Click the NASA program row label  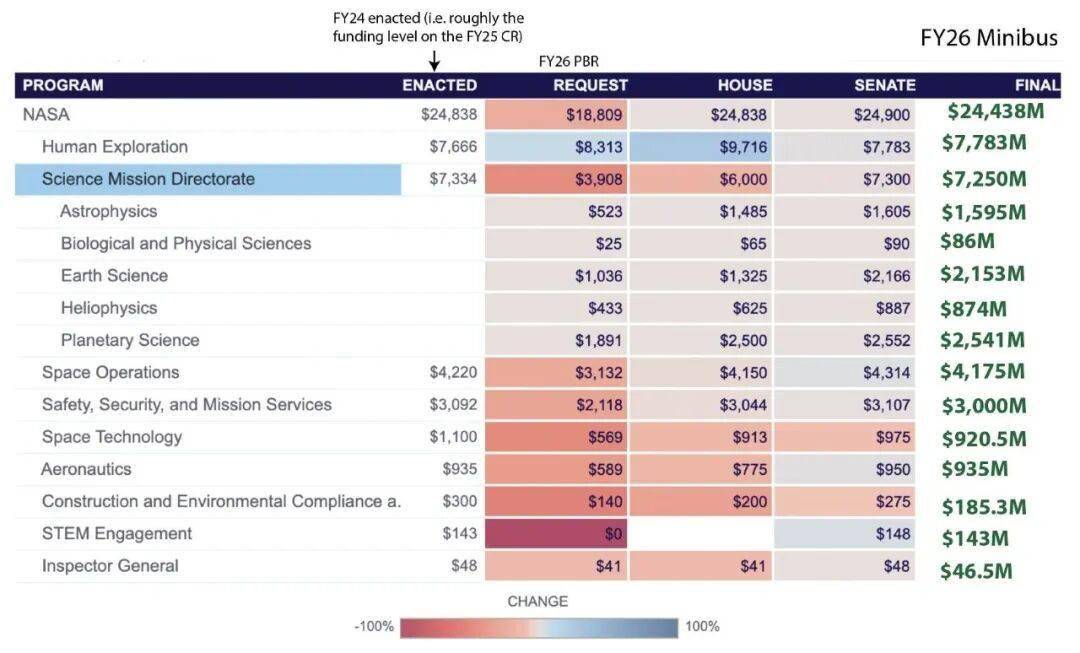click(x=46, y=114)
